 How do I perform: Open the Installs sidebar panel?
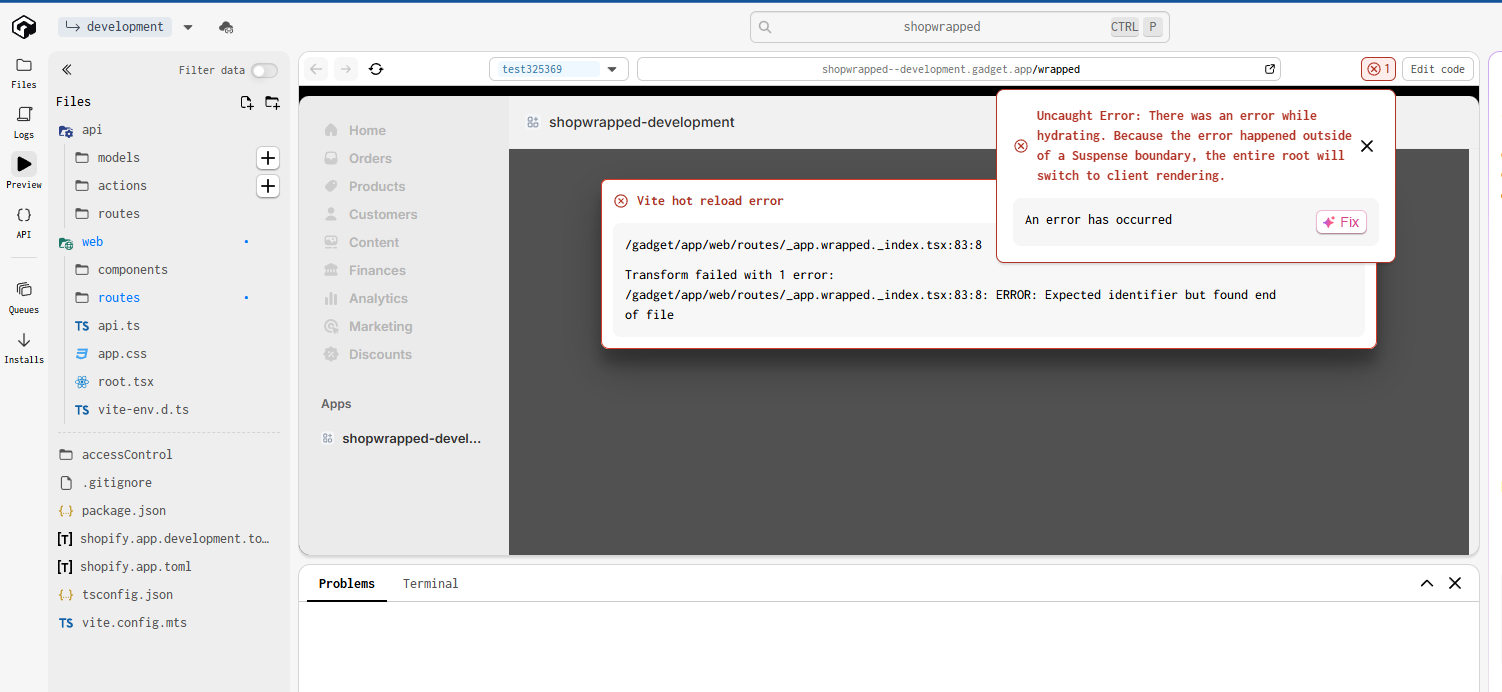pos(24,347)
